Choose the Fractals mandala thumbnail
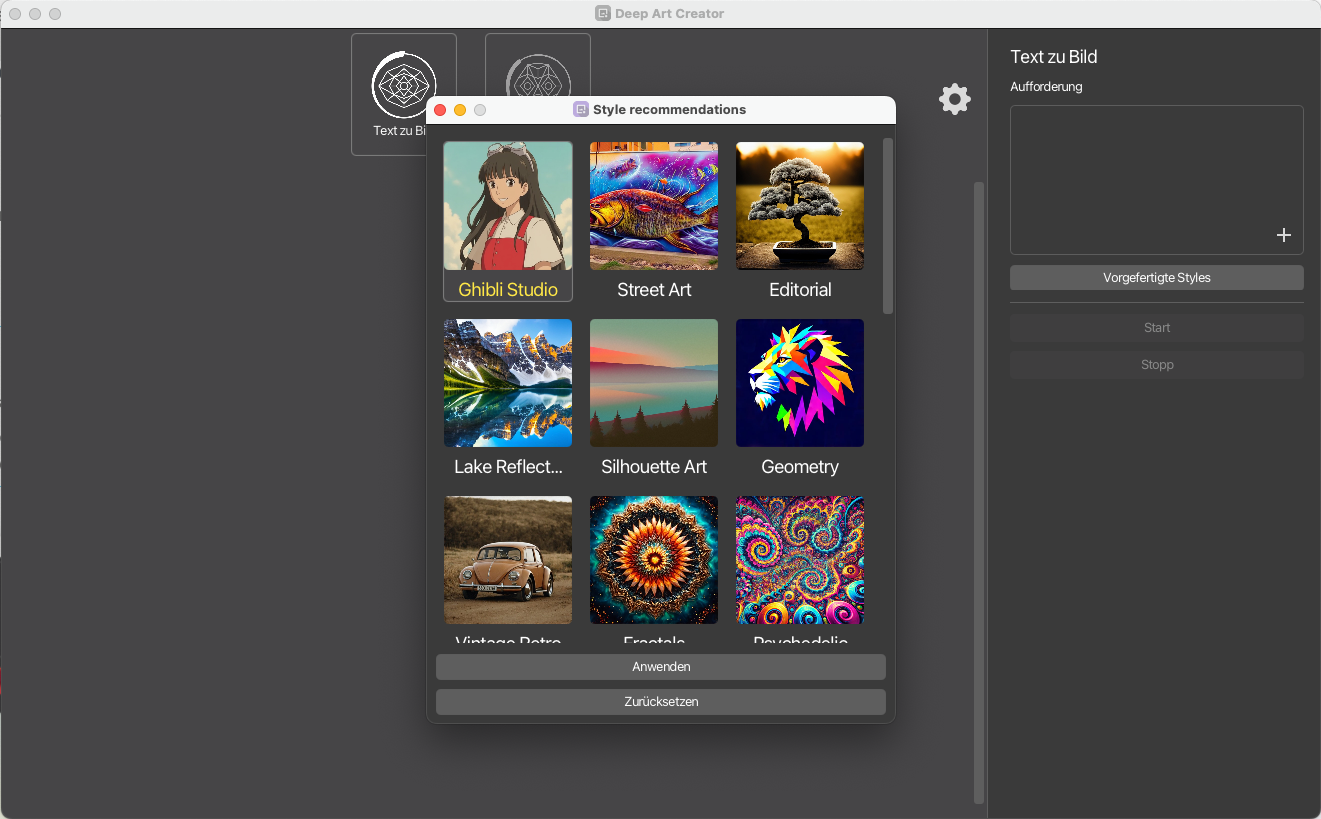This screenshot has width=1321, height=819. coord(654,560)
